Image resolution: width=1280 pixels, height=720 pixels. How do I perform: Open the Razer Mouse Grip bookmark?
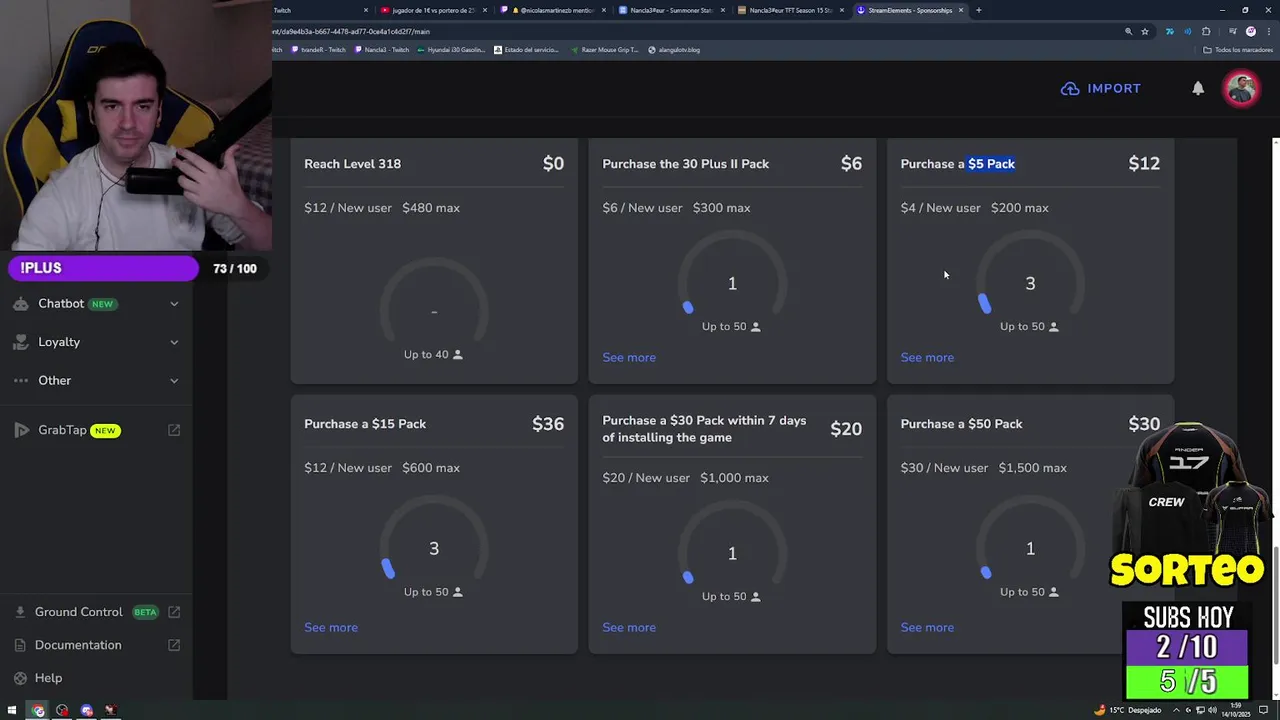coord(605,50)
